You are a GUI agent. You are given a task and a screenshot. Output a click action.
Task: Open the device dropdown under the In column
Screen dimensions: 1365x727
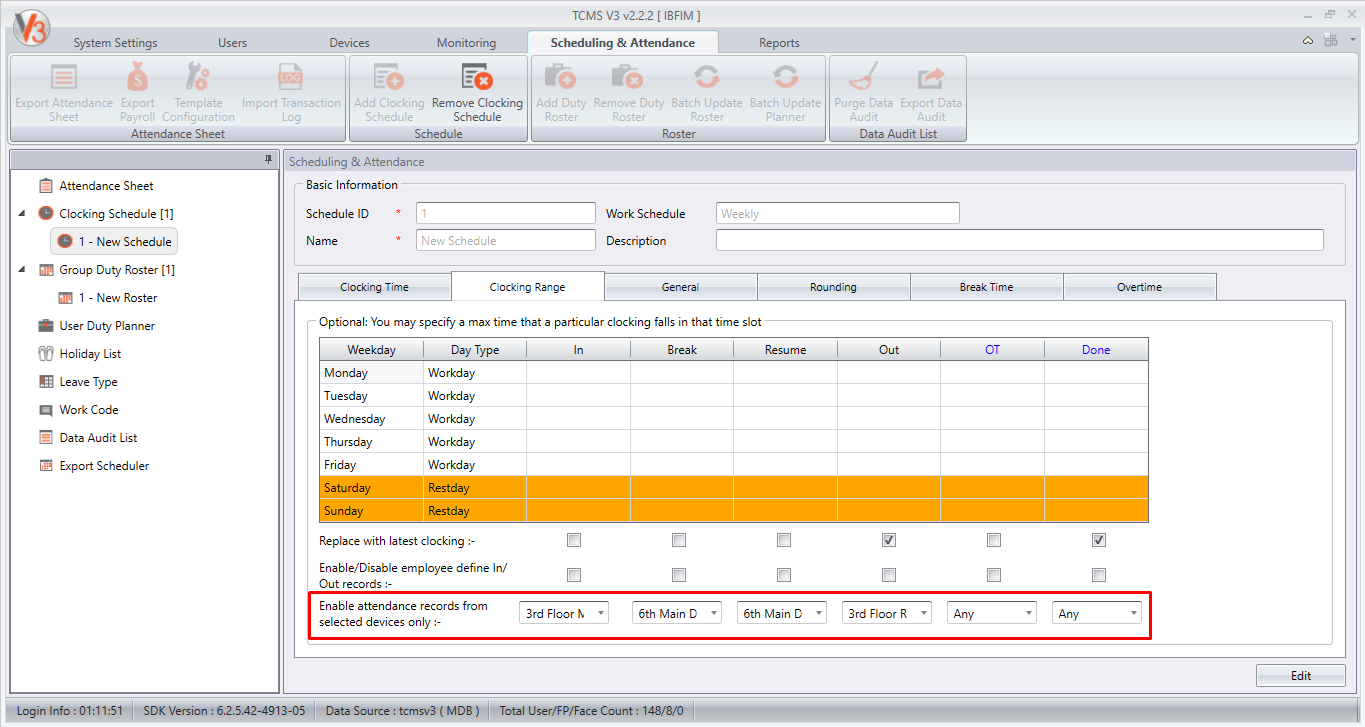(564, 613)
